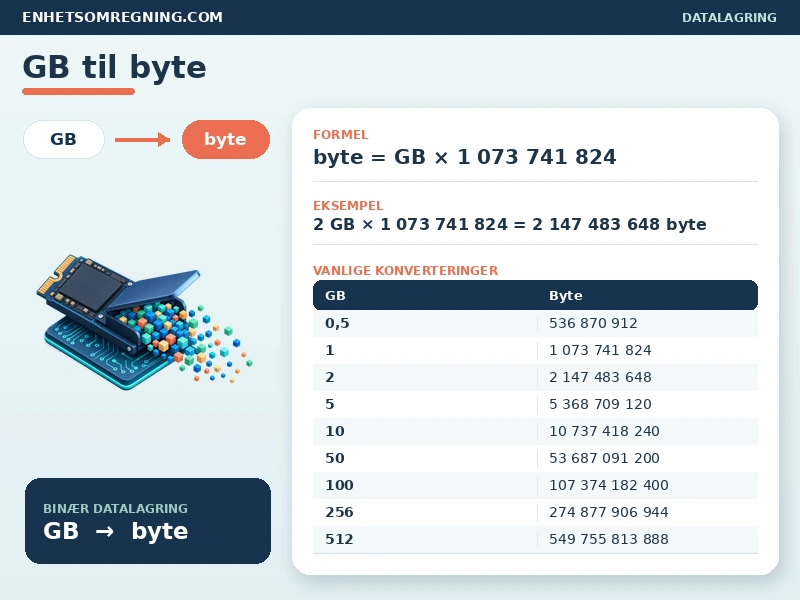Select the value 549 755 813 888
This screenshot has width=800, height=600.
click(x=609, y=539)
